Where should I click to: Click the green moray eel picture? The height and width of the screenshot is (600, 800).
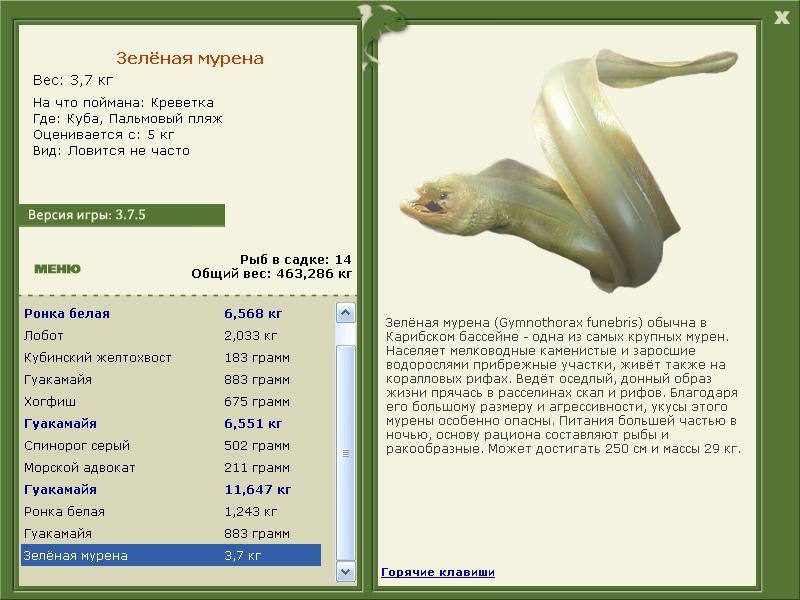(x=569, y=171)
